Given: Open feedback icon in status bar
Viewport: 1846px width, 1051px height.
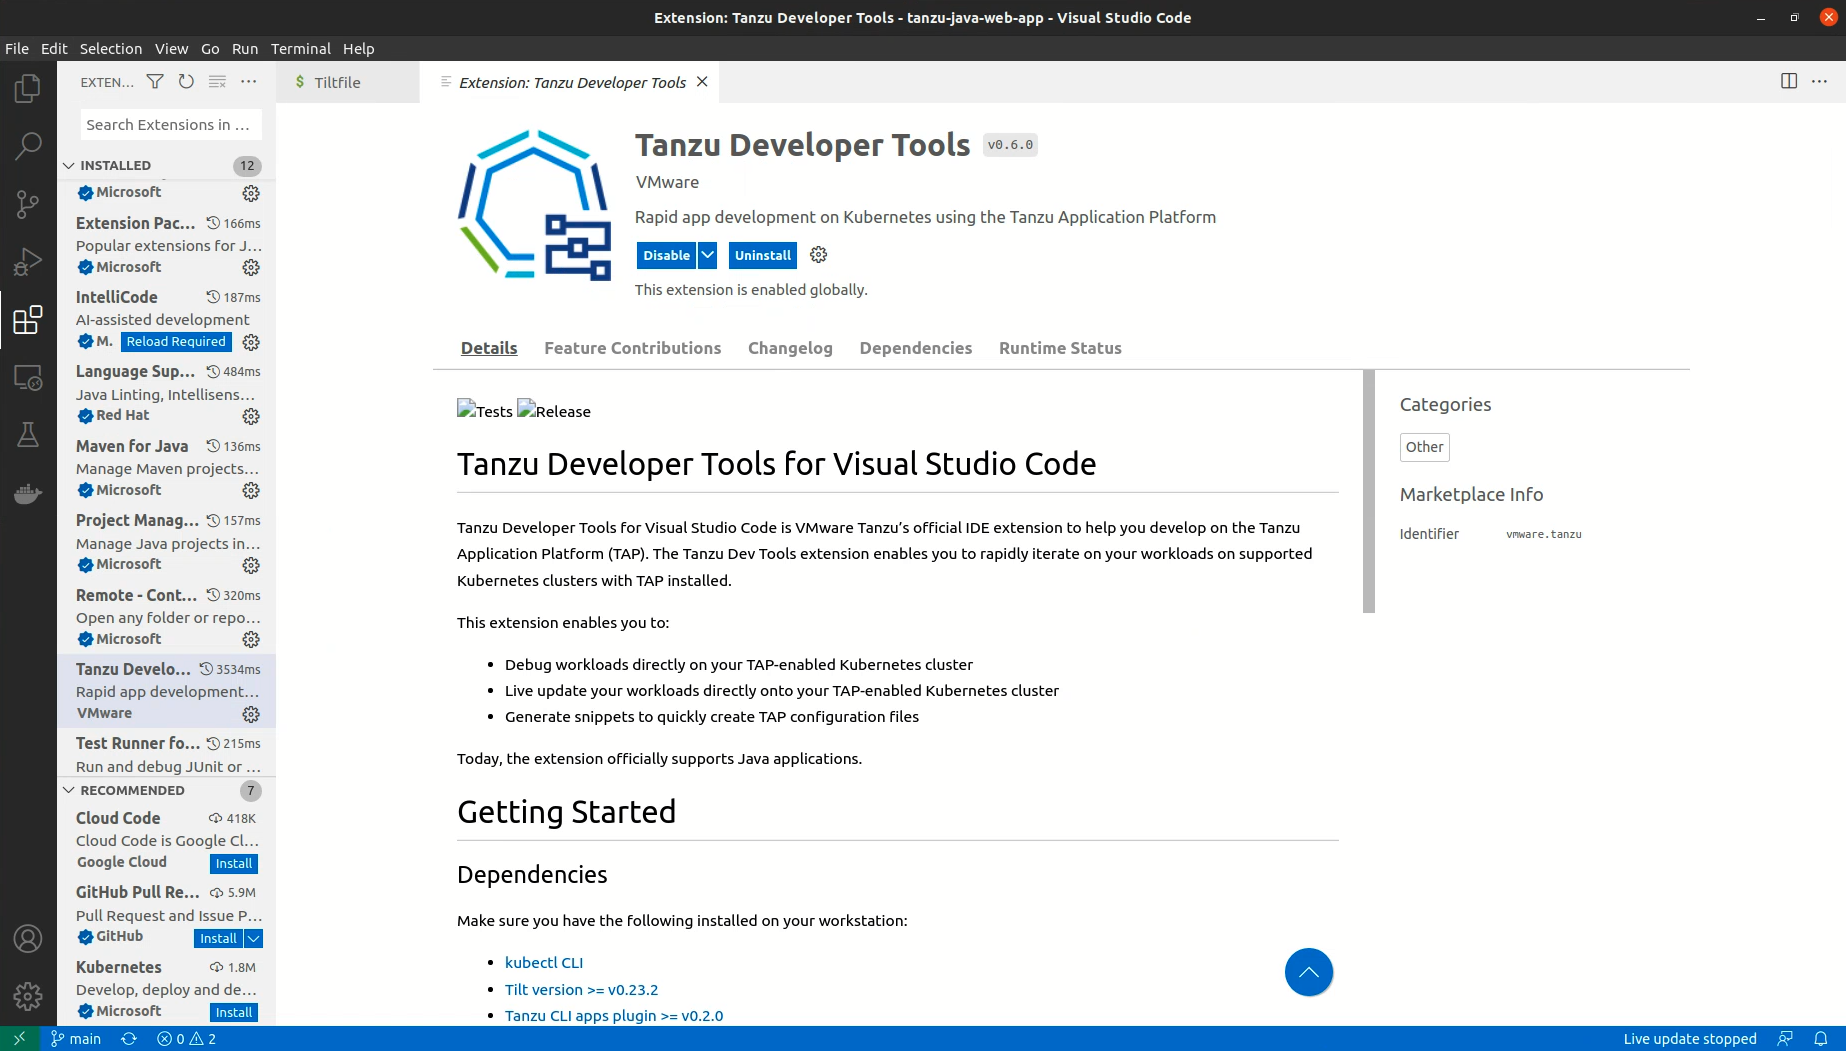Looking at the screenshot, I should point(1785,1039).
